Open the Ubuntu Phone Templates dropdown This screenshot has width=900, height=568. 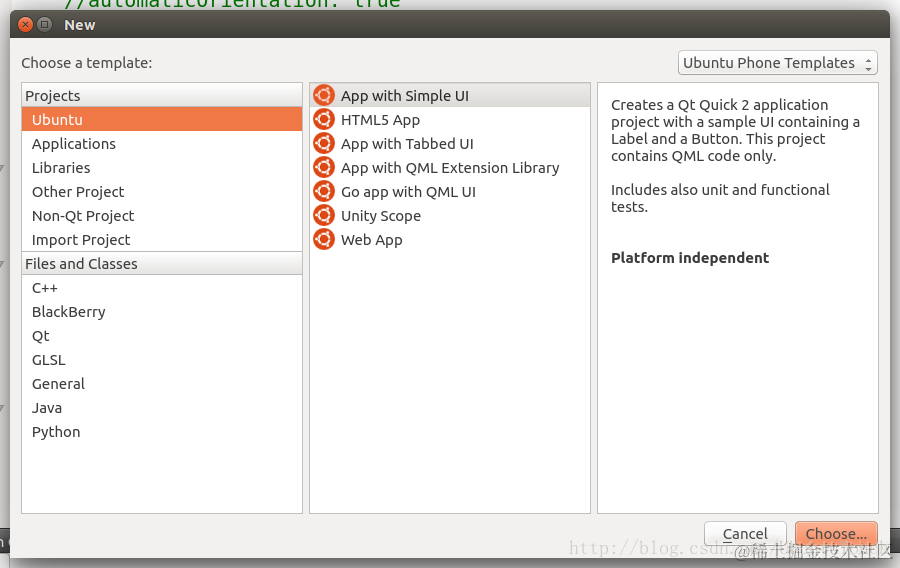(x=778, y=63)
